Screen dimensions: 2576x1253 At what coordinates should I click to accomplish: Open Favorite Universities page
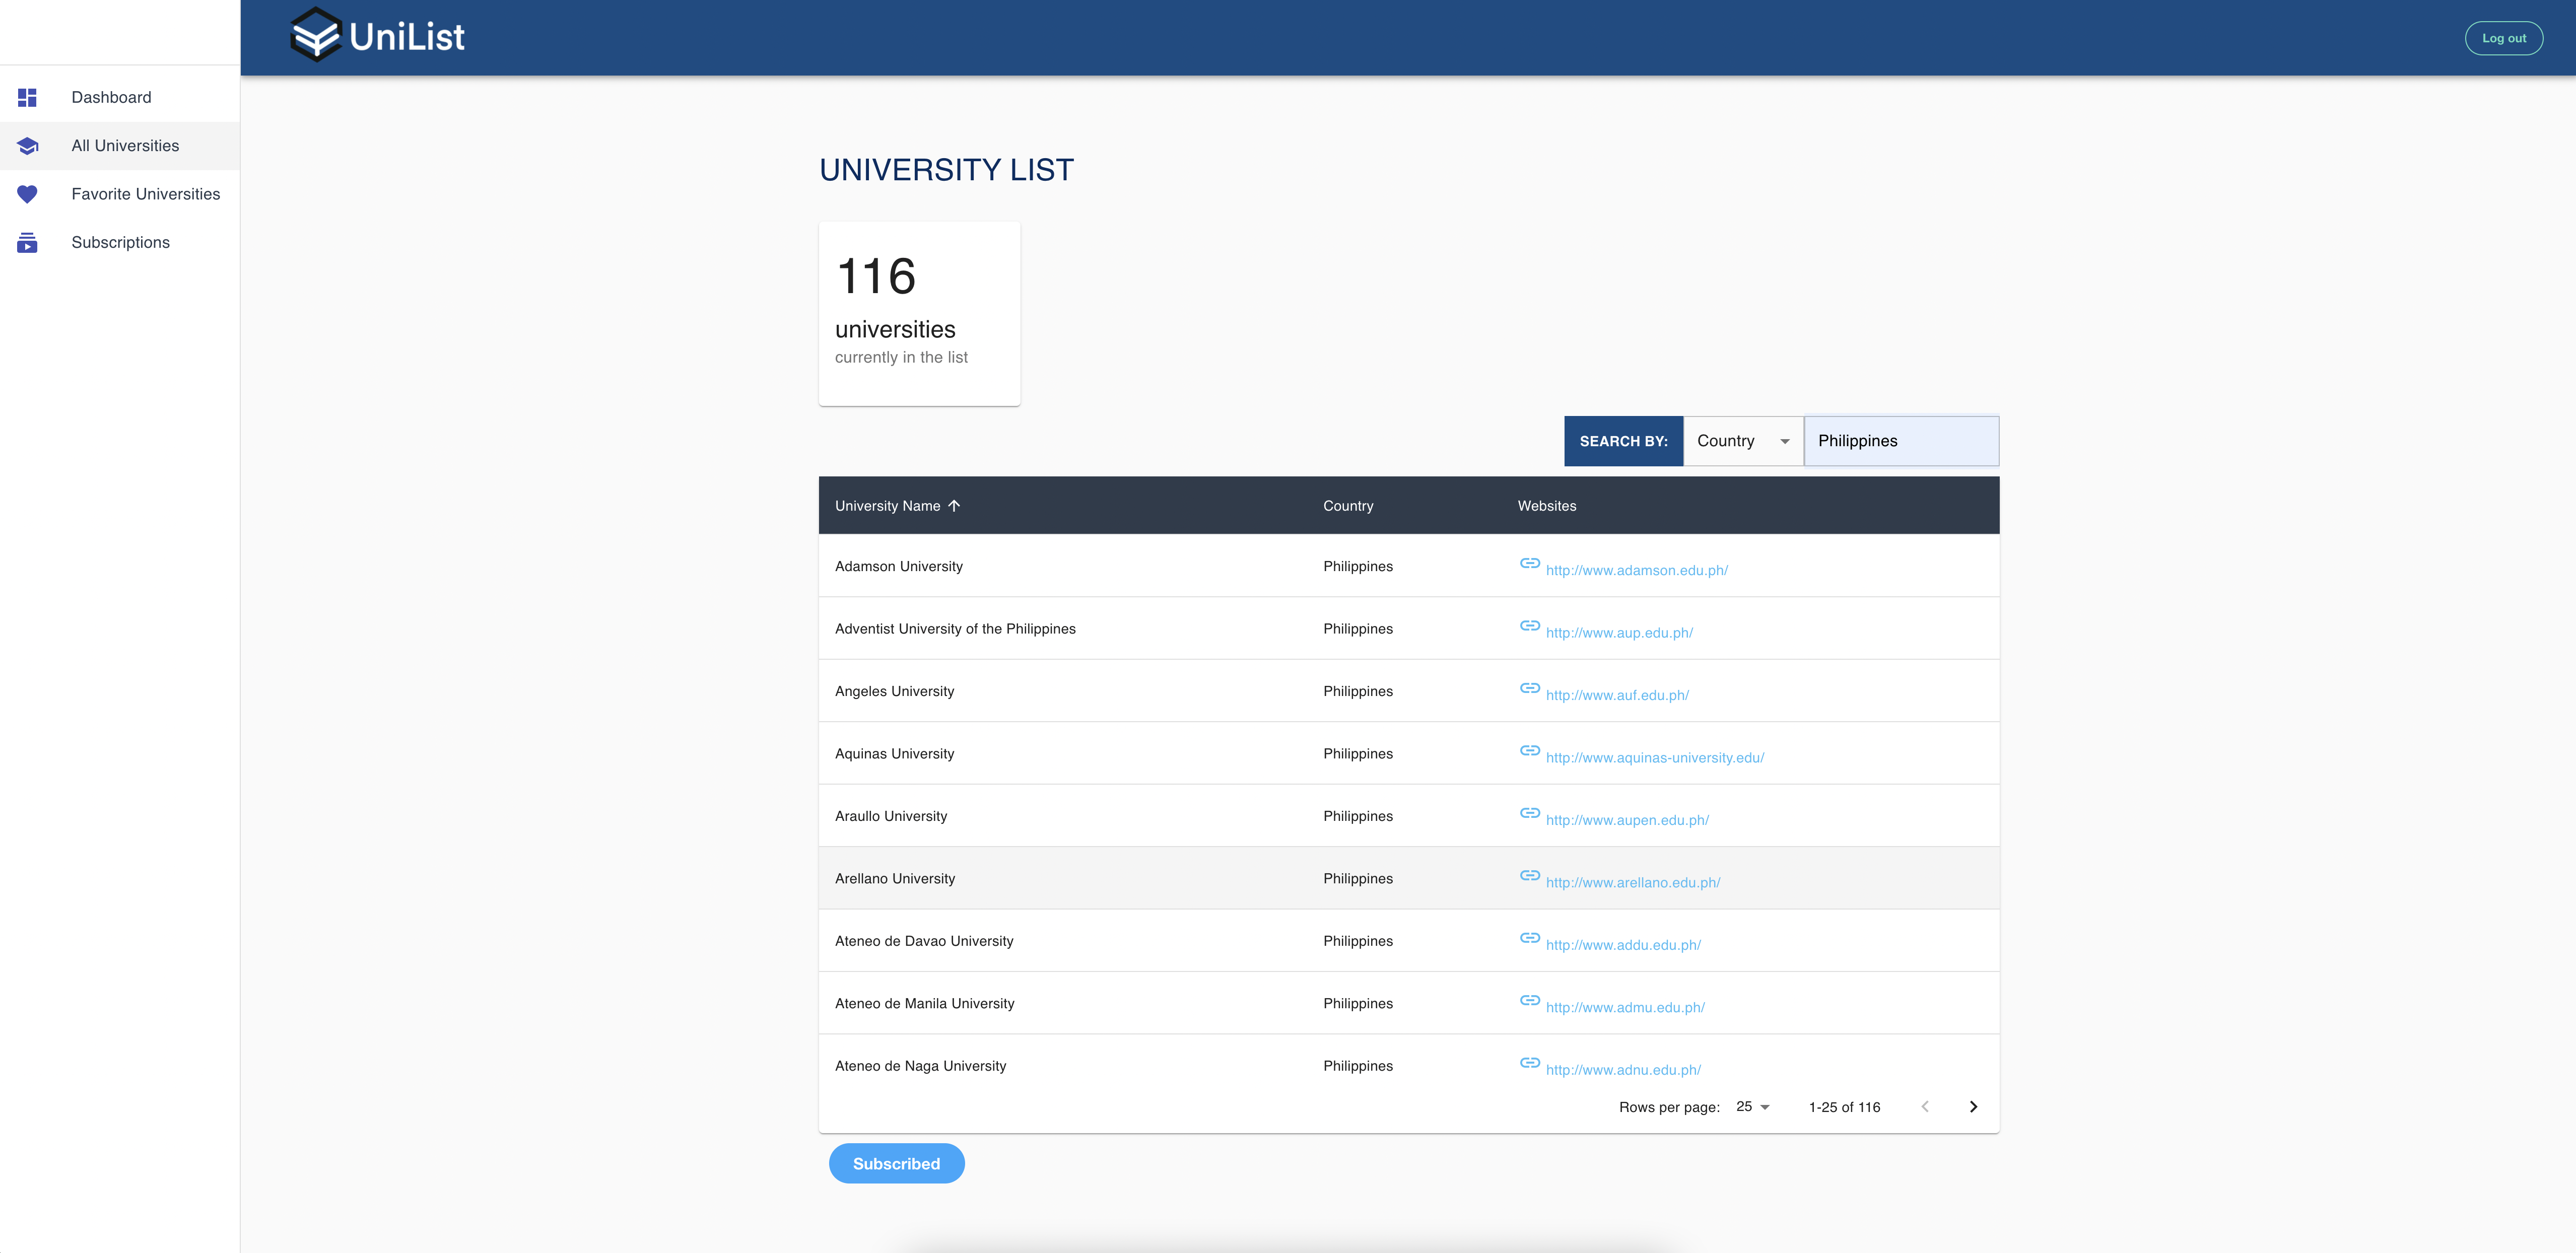click(x=120, y=194)
